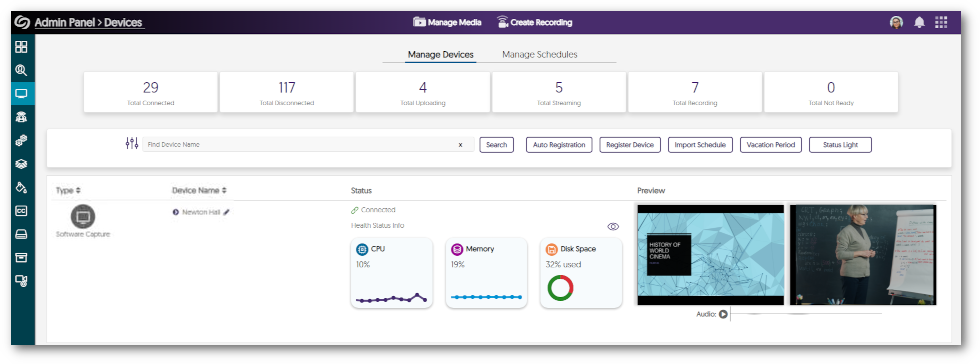
Task: Click the Auto Registration button
Action: [559, 144]
